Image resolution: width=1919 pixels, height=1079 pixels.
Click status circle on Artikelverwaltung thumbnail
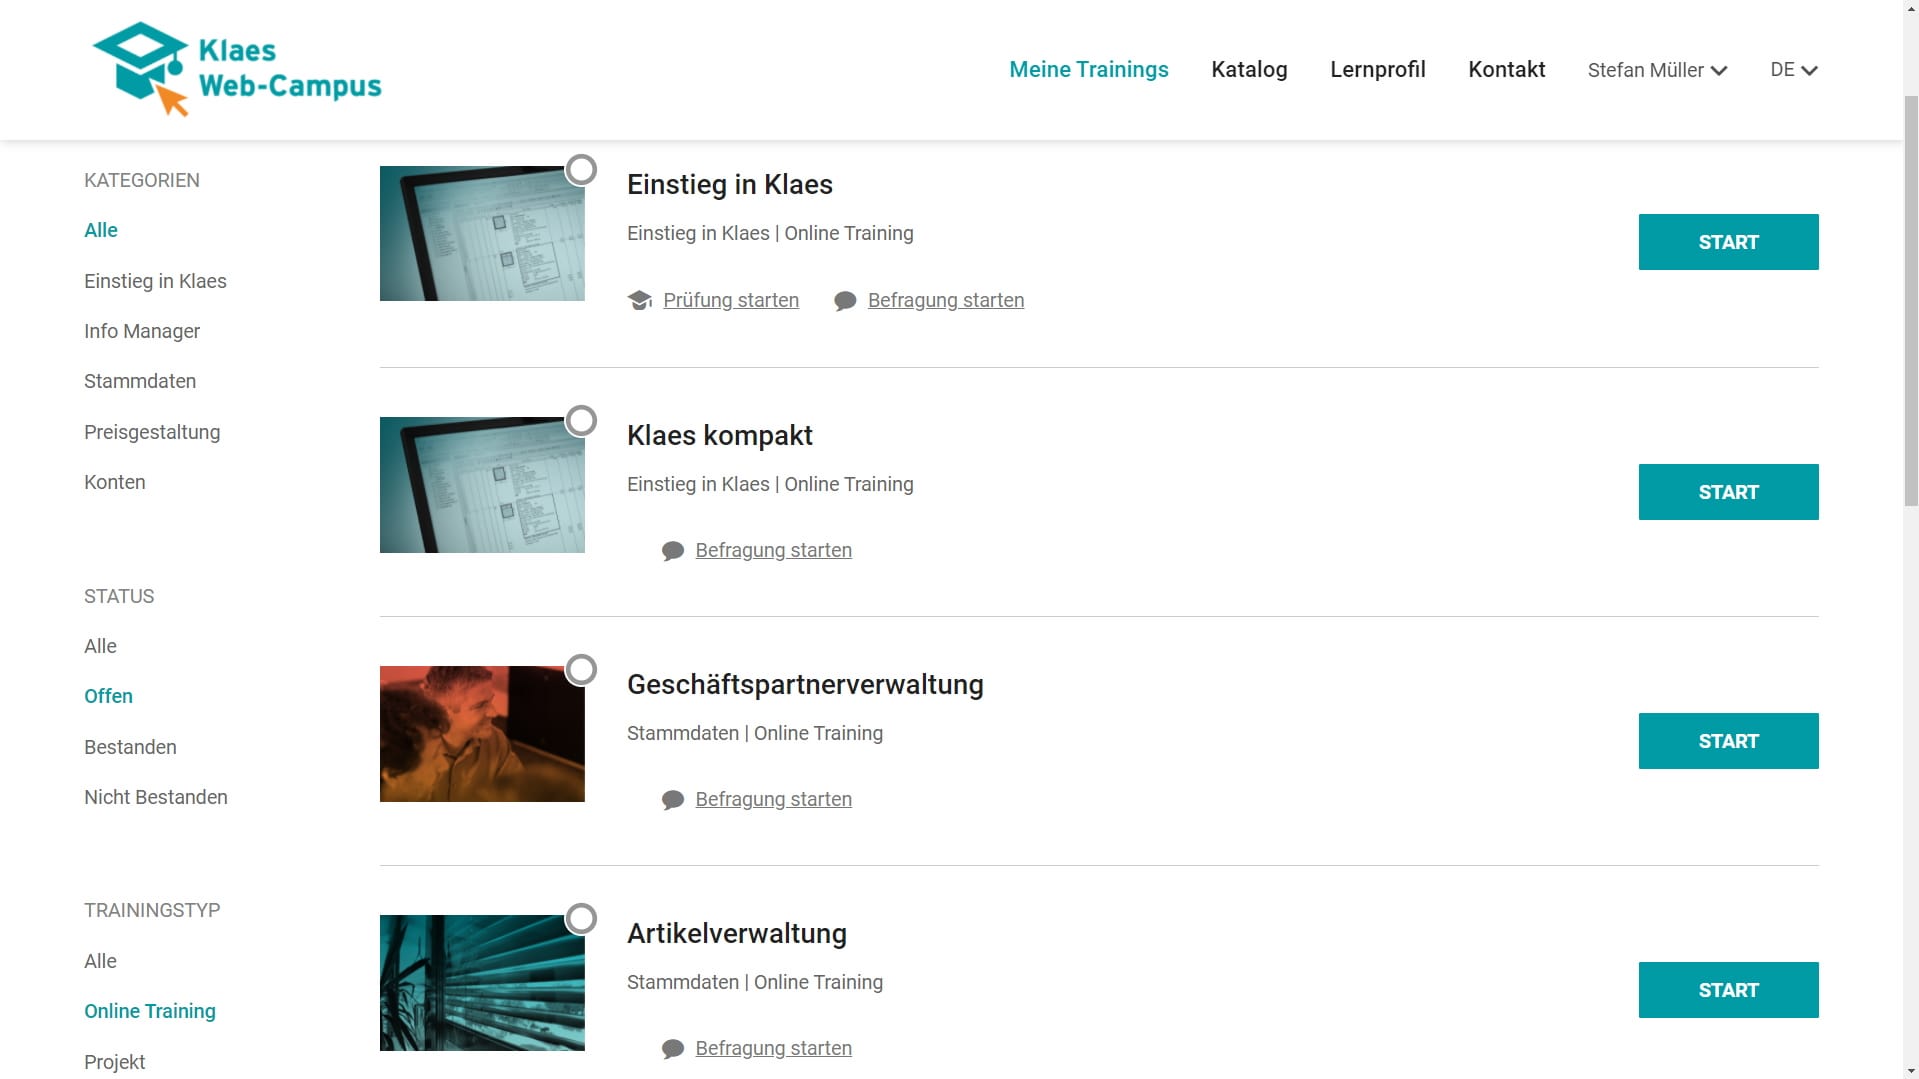[581, 919]
